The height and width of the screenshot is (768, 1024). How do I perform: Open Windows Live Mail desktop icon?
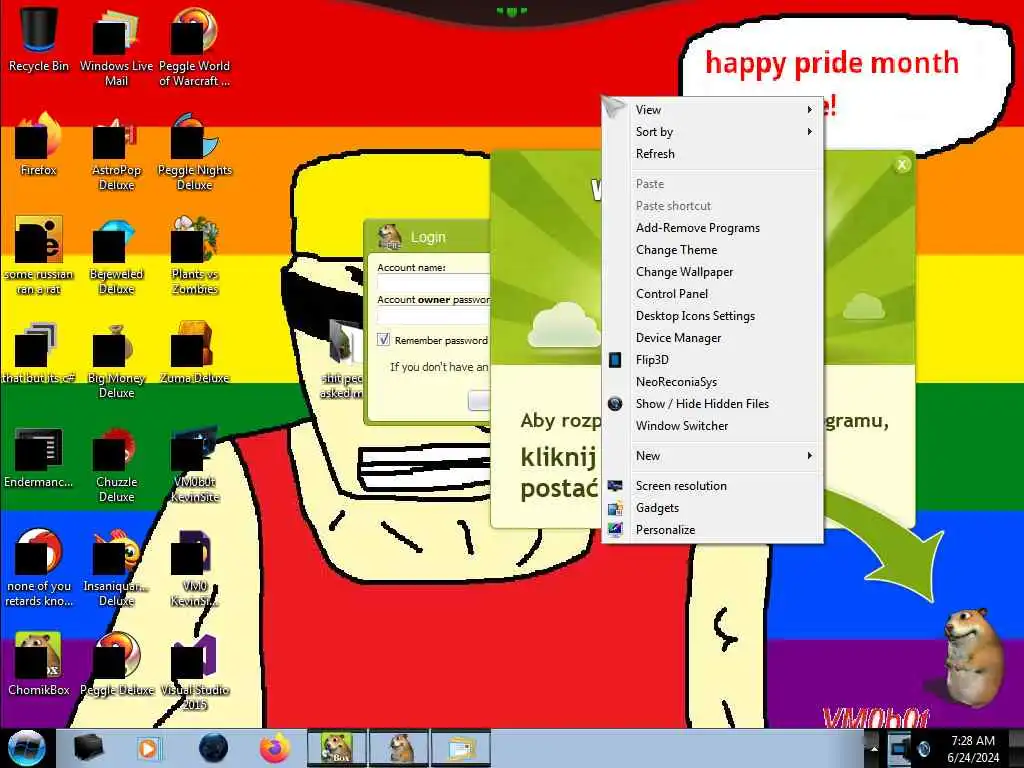coord(116,47)
